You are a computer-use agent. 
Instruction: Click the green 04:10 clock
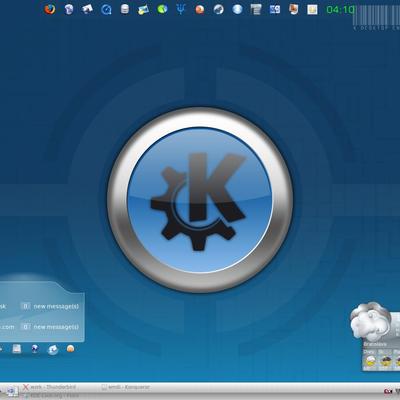pyautogui.click(x=340, y=10)
